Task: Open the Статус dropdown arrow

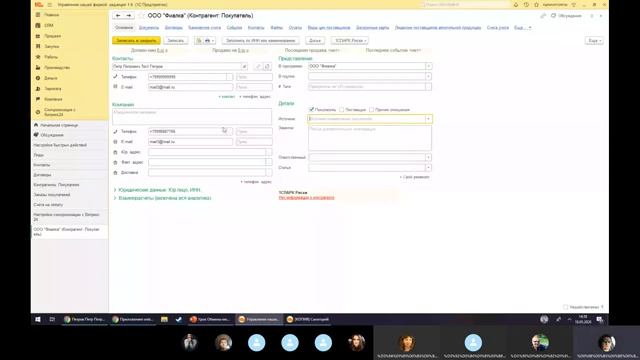Action: [429, 167]
